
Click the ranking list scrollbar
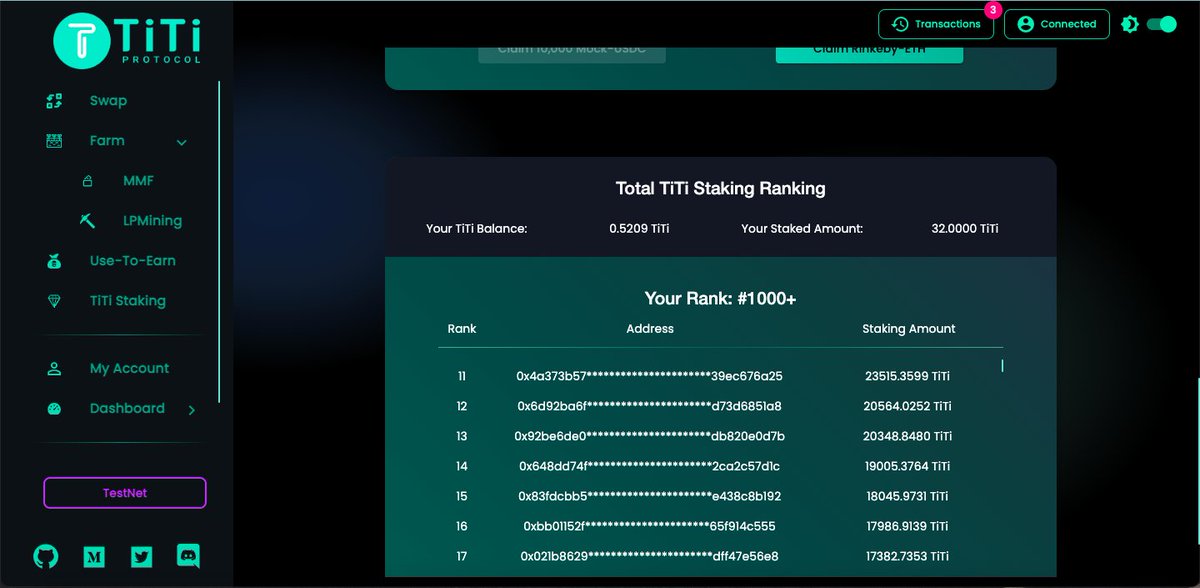pyautogui.click(x=1002, y=366)
